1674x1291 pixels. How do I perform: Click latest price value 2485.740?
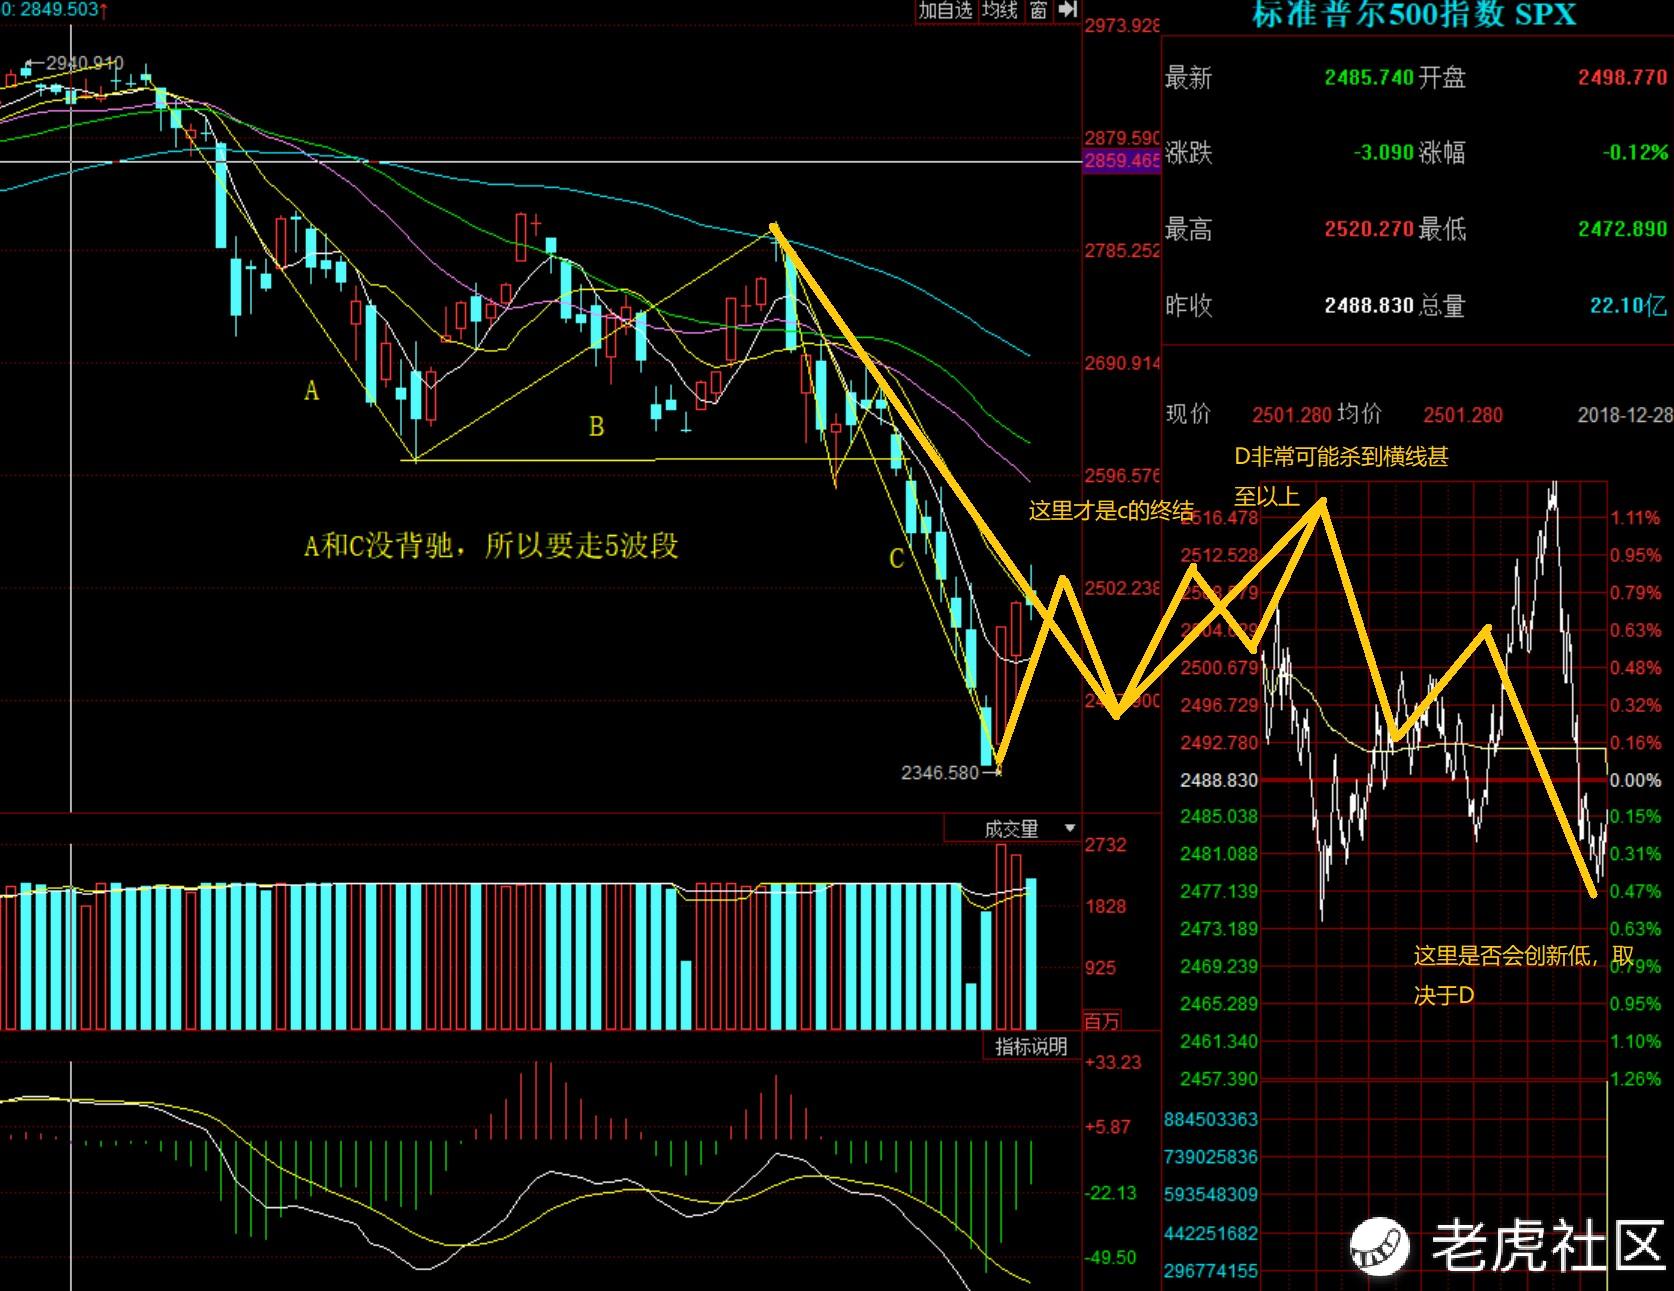pyautogui.click(x=1369, y=77)
